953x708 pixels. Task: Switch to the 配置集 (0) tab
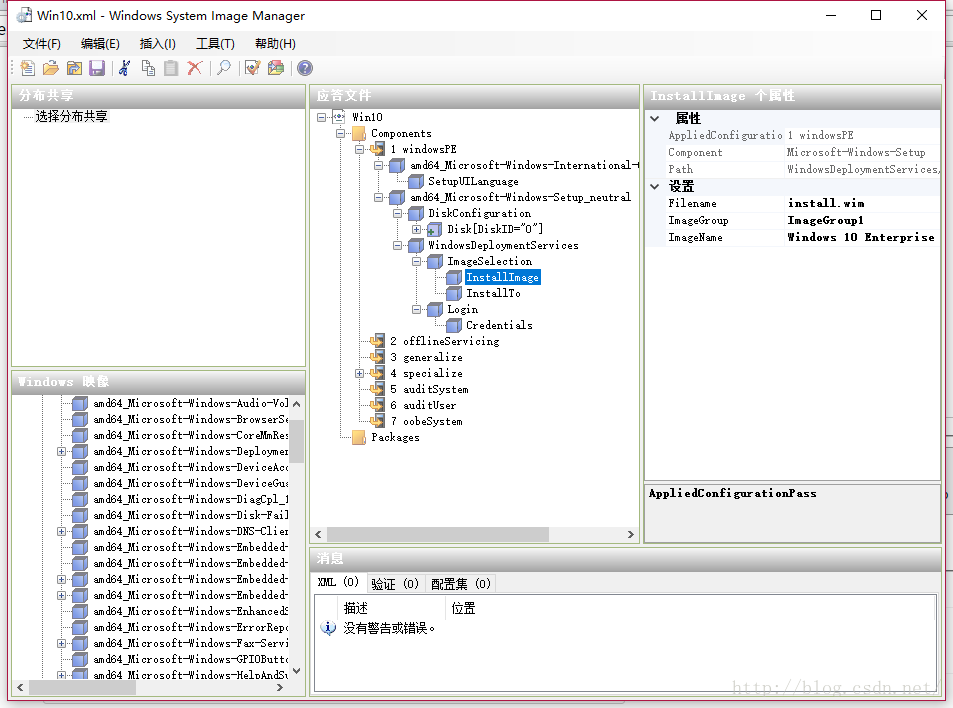461,584
